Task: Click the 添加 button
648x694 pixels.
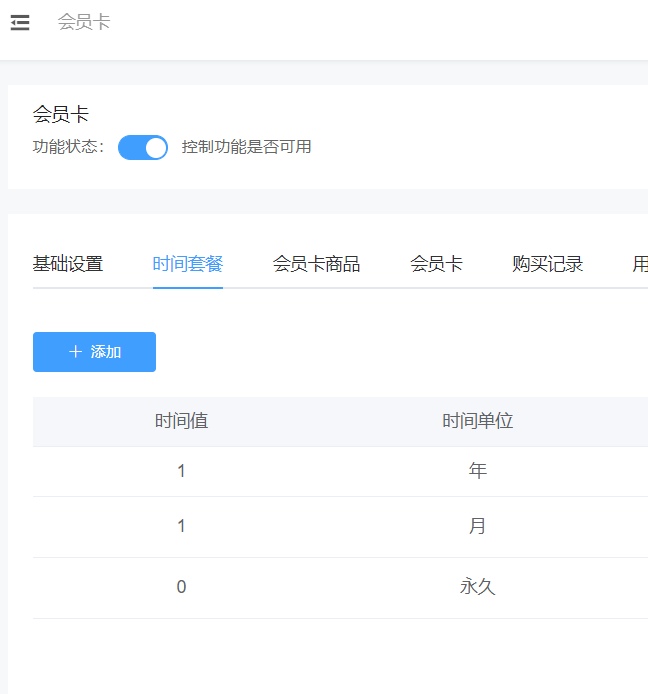Action: pos(94,352)
